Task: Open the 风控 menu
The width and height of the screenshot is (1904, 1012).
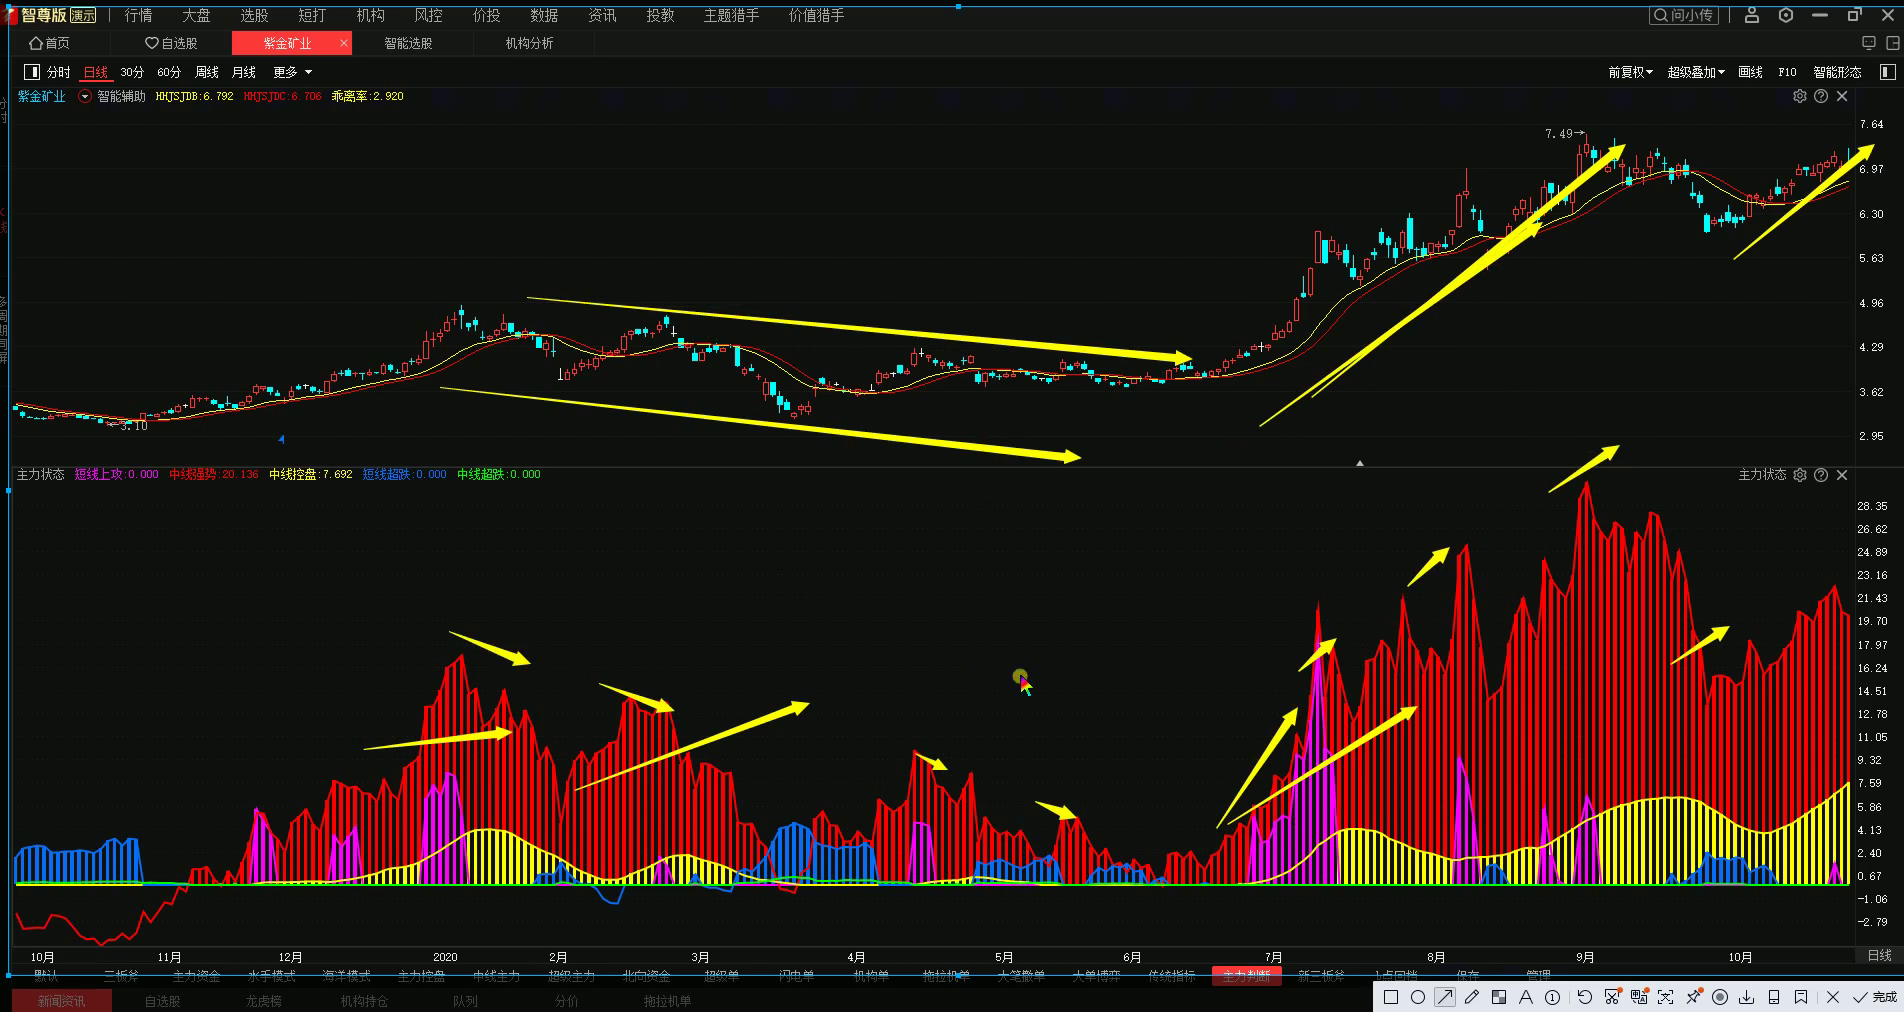Action: pos(429,15)
